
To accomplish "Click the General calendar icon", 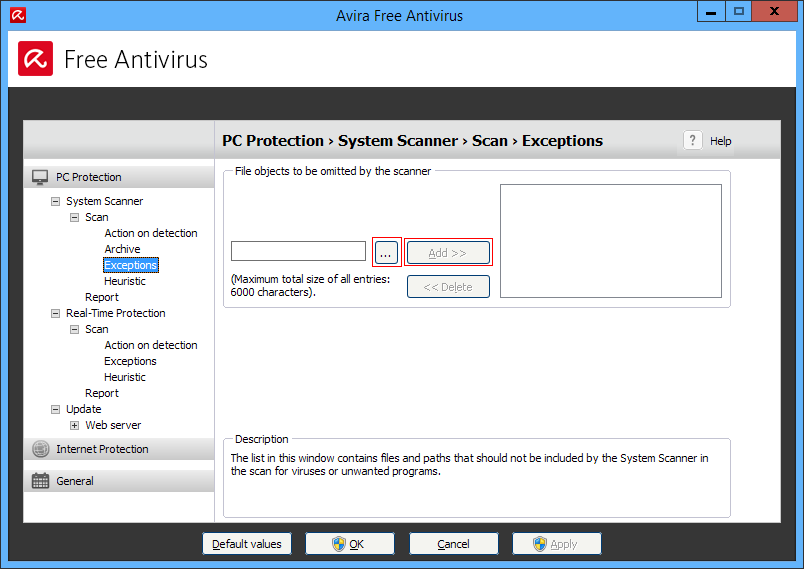I will point(40,481).
